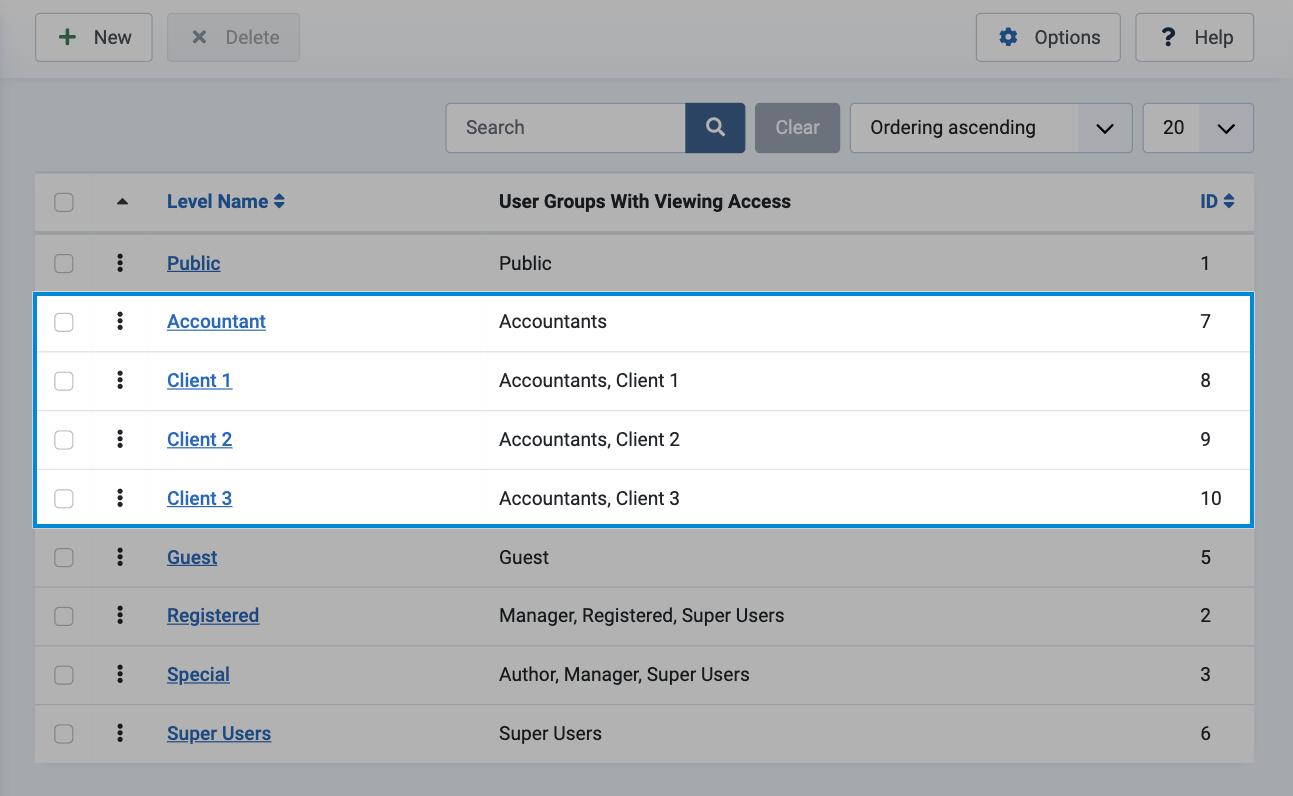Image resolution: width=1293 pixels, height=796 pixels.
Task: Click into the Search text field
Action: click(x=565, y=128)
